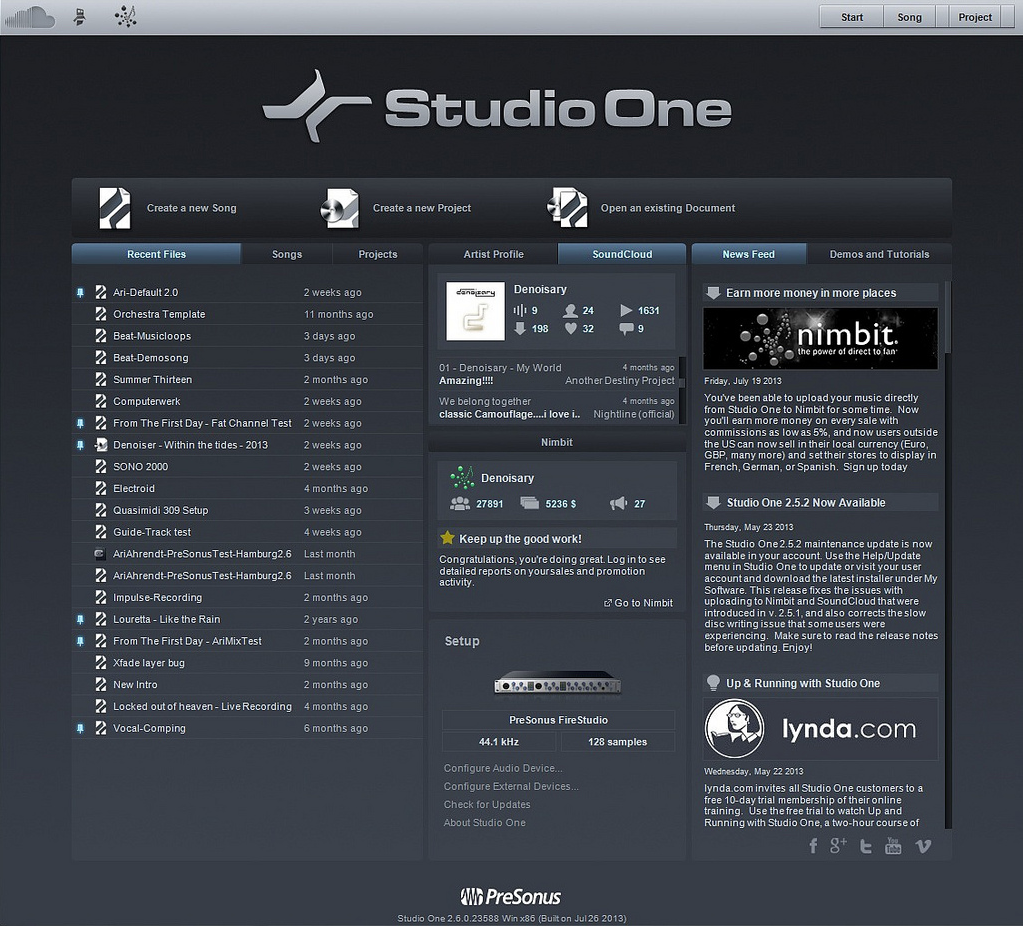
Task: Switch to the Songs tab
Action: pos(287,254)
